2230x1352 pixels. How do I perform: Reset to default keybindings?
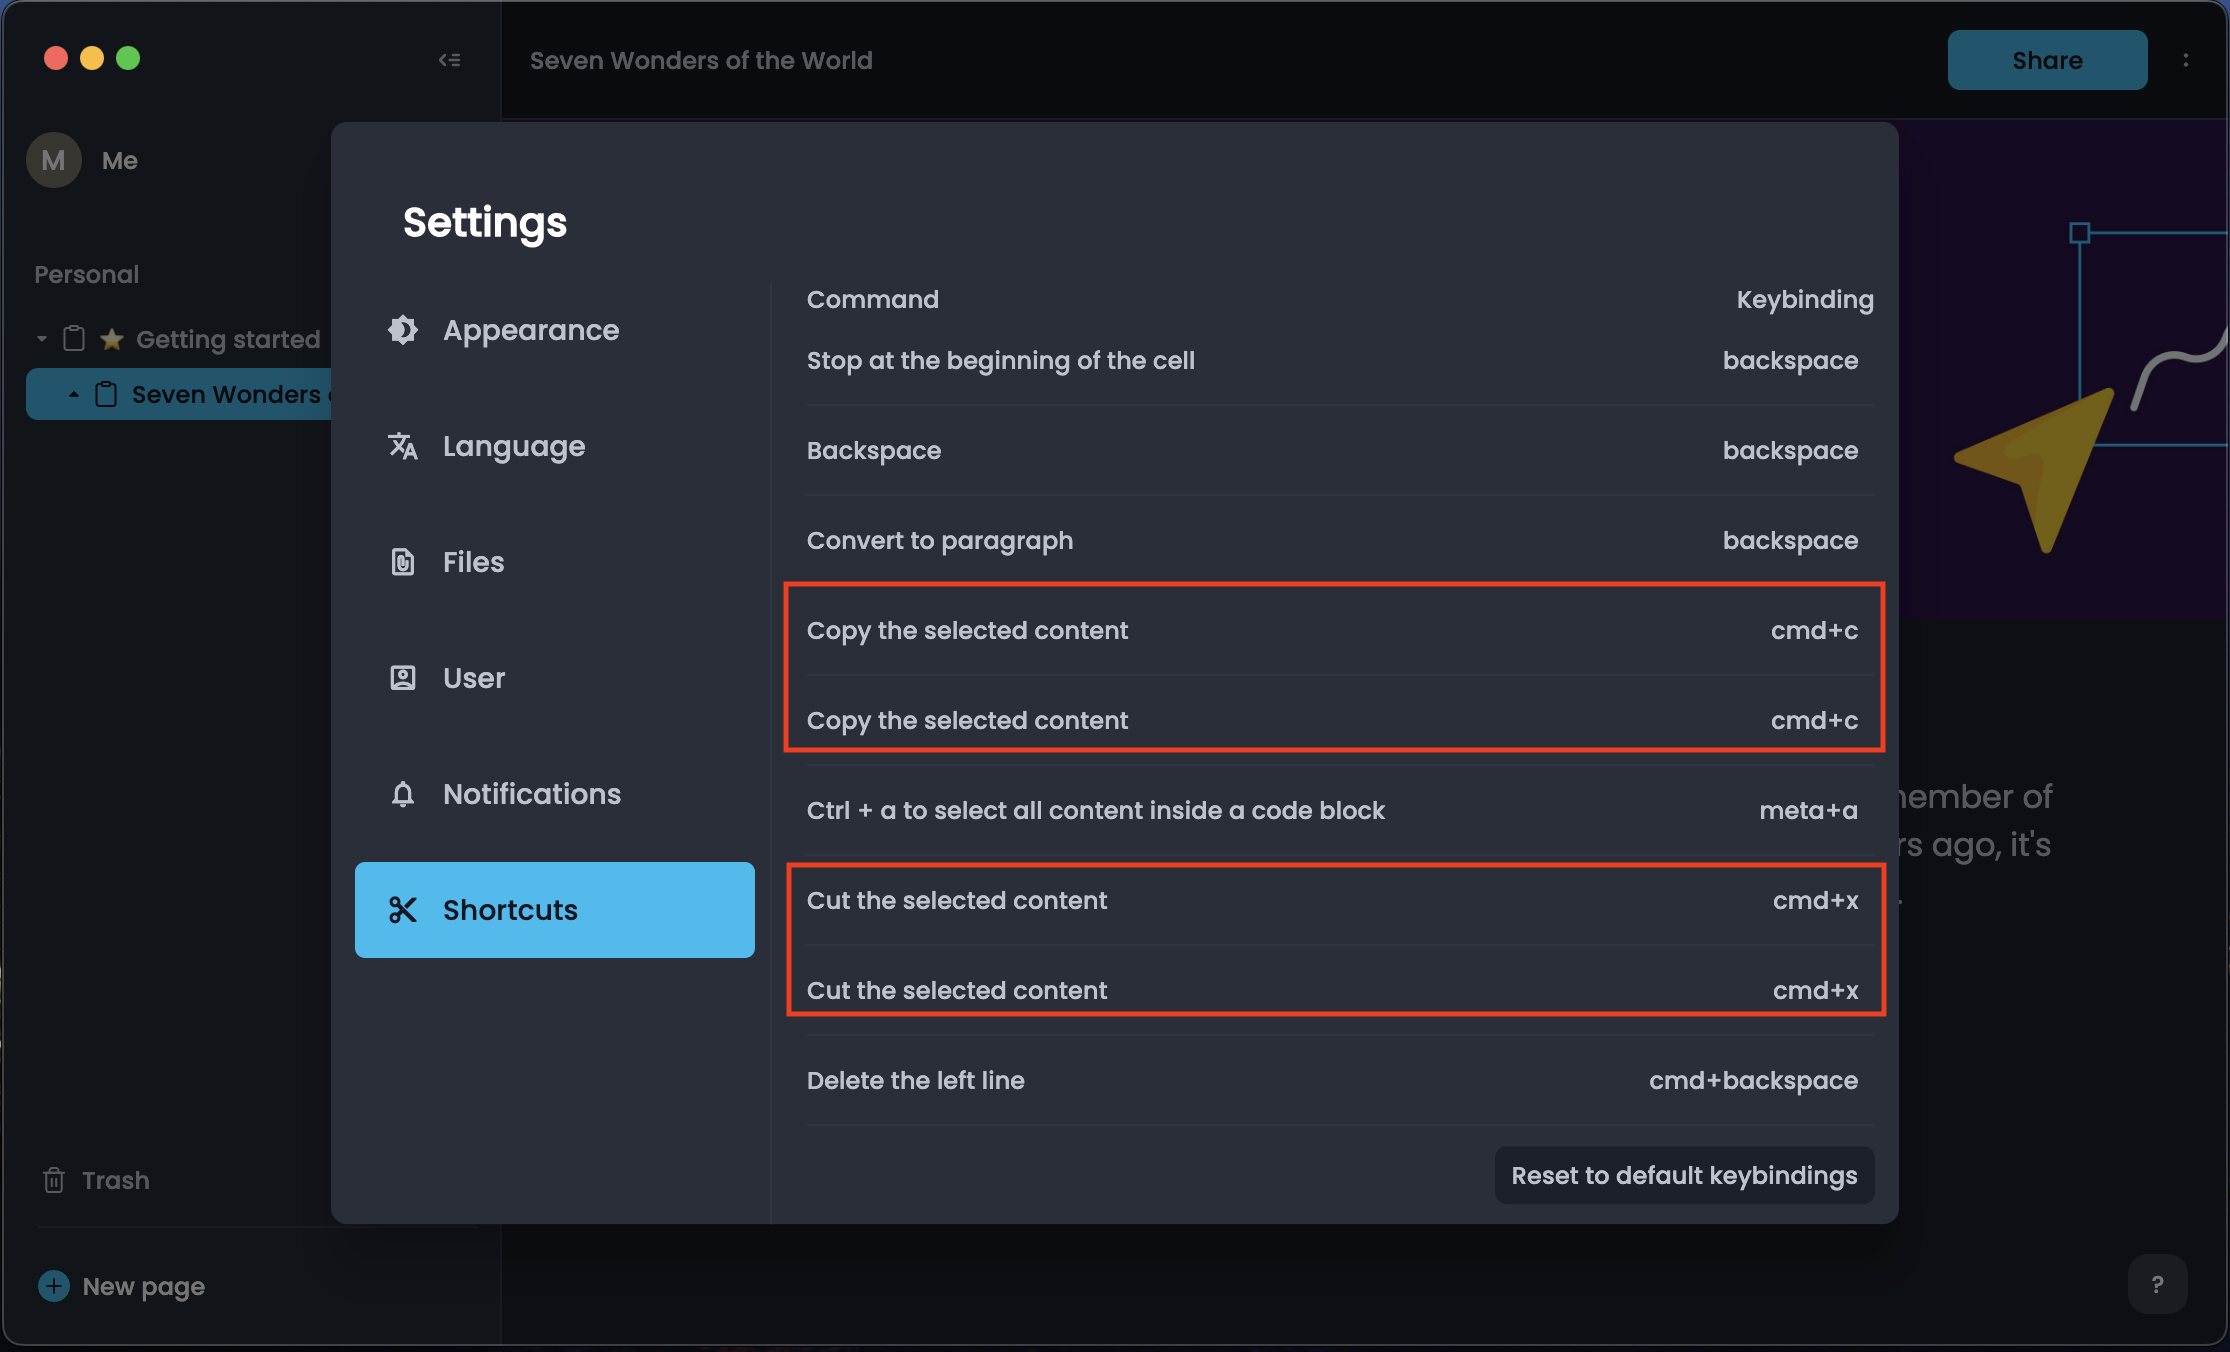[1683, 1175]
